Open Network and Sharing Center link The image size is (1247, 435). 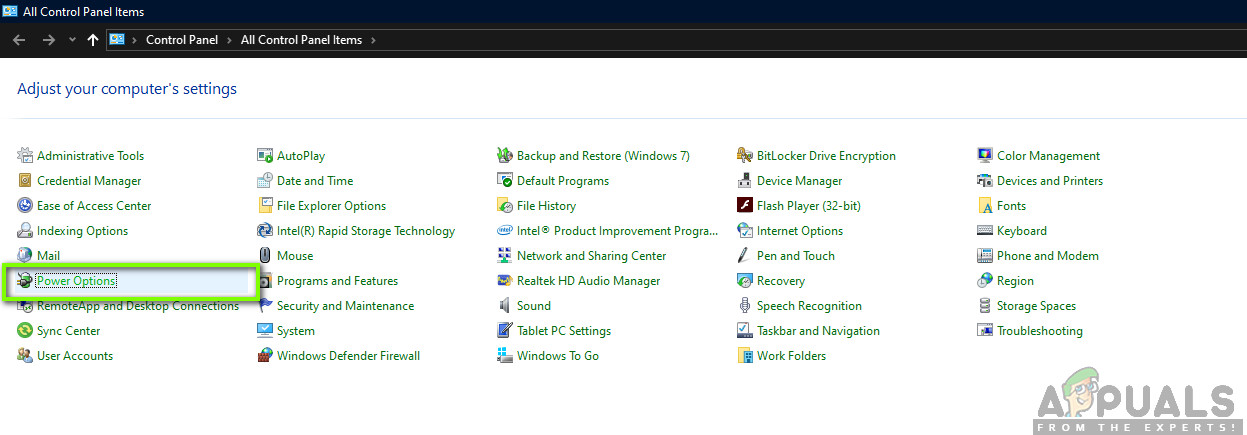click(x=591, y=256)
